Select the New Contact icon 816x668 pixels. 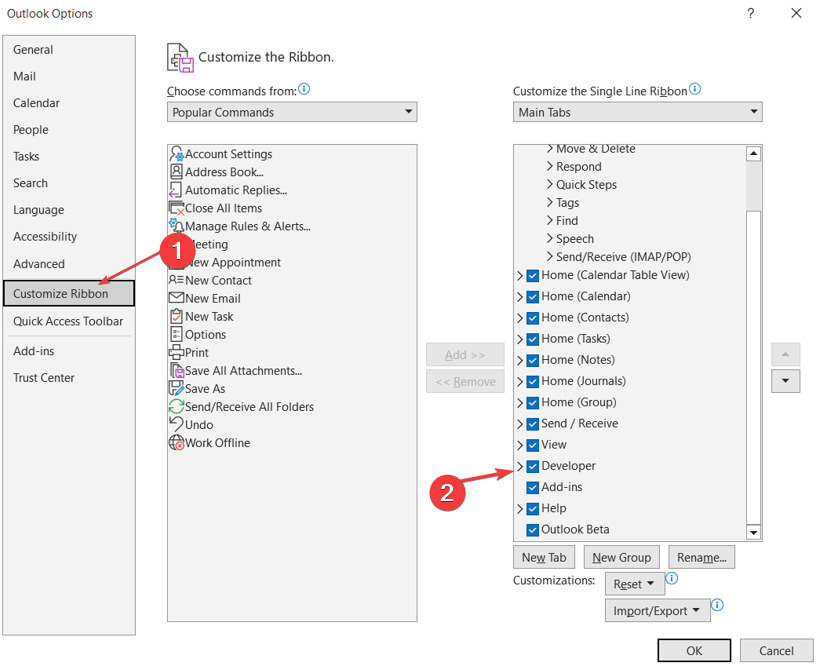(x=176, y=280)
